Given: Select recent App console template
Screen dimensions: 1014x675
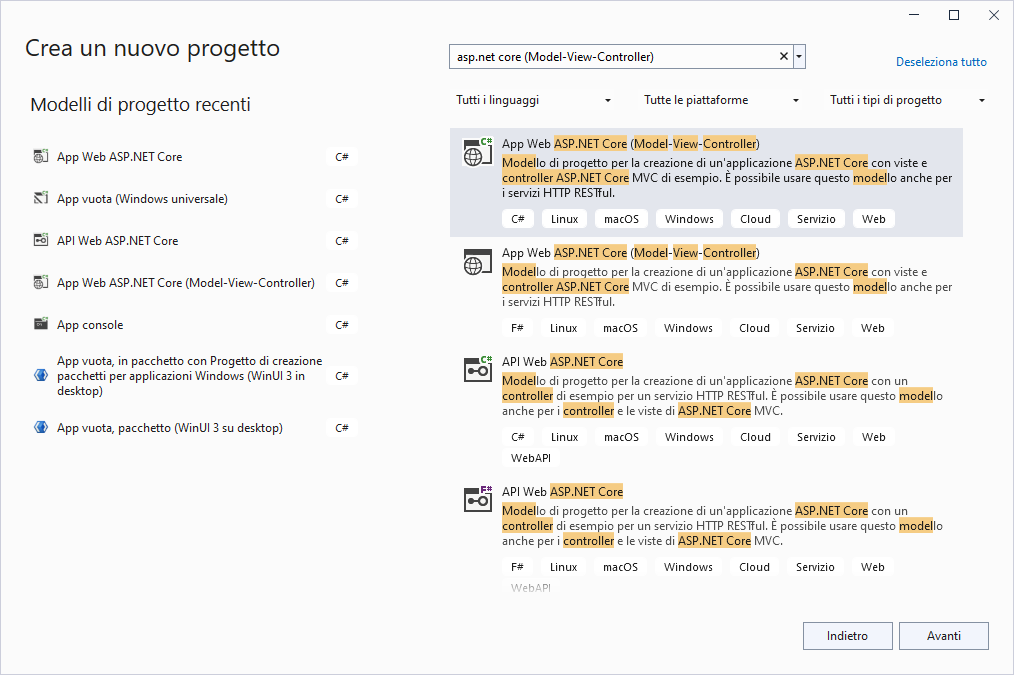Looking at the screenshot, I should [194, 325].
